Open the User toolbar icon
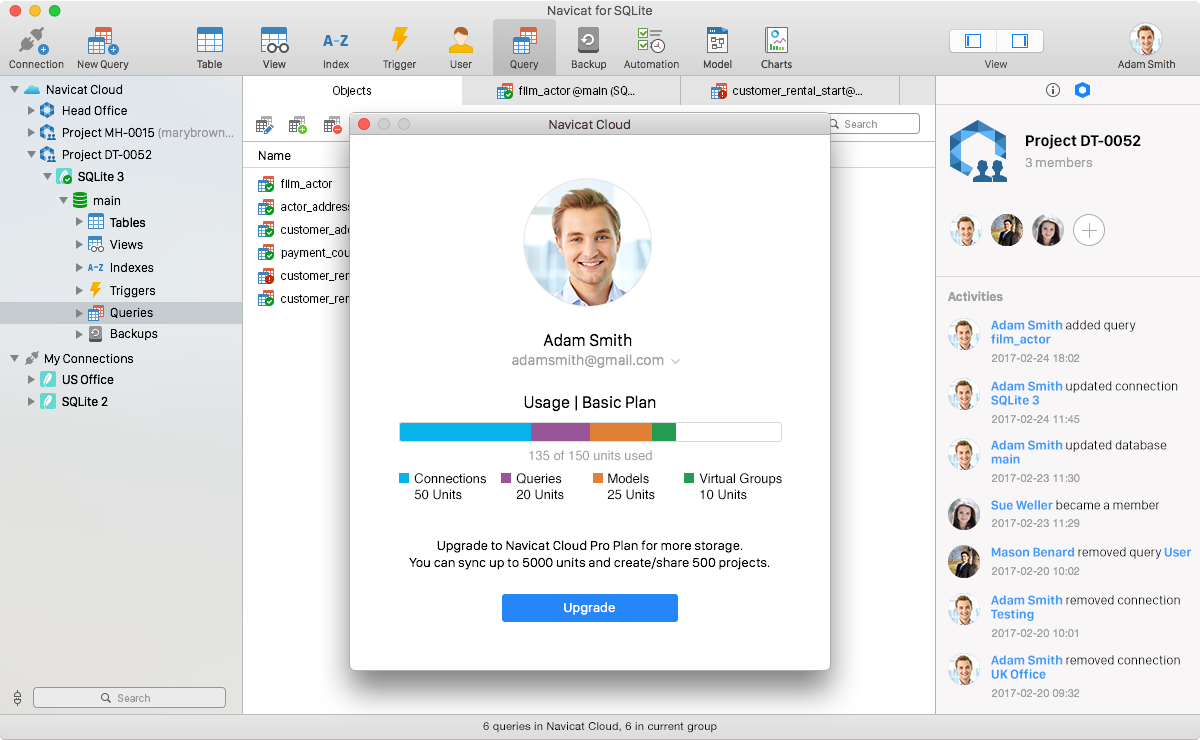This screenshot has height=740, width=1200. pyautogui.click(x=461, y=48)
